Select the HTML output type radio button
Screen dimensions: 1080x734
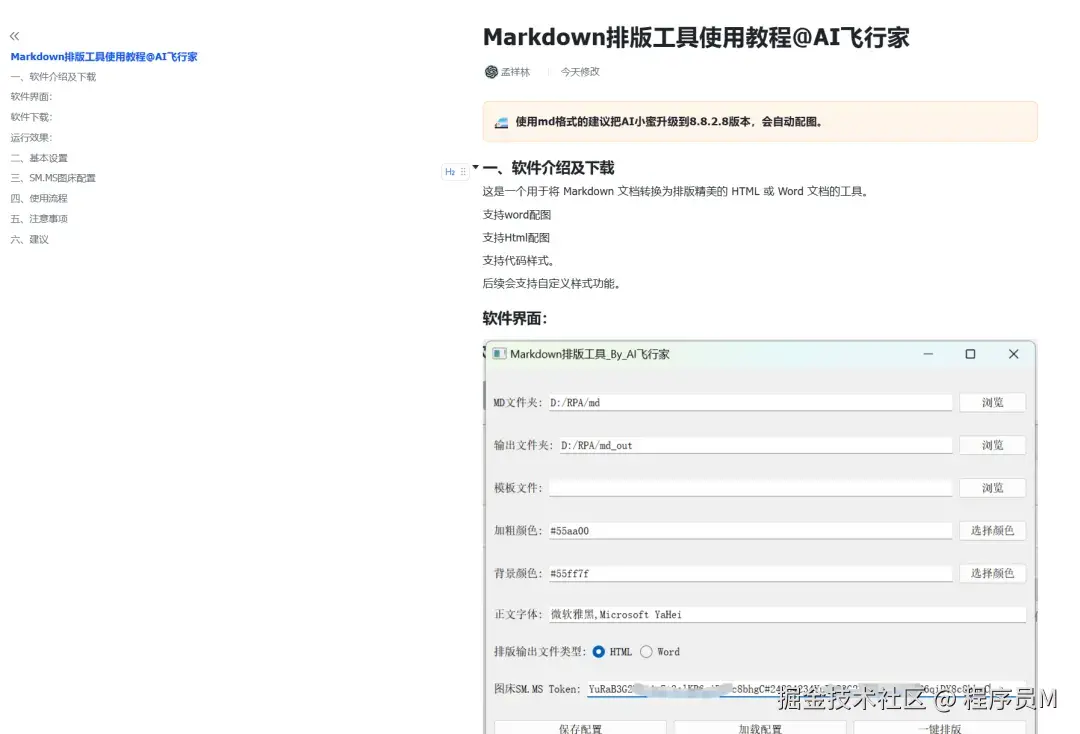coord(599,651)
